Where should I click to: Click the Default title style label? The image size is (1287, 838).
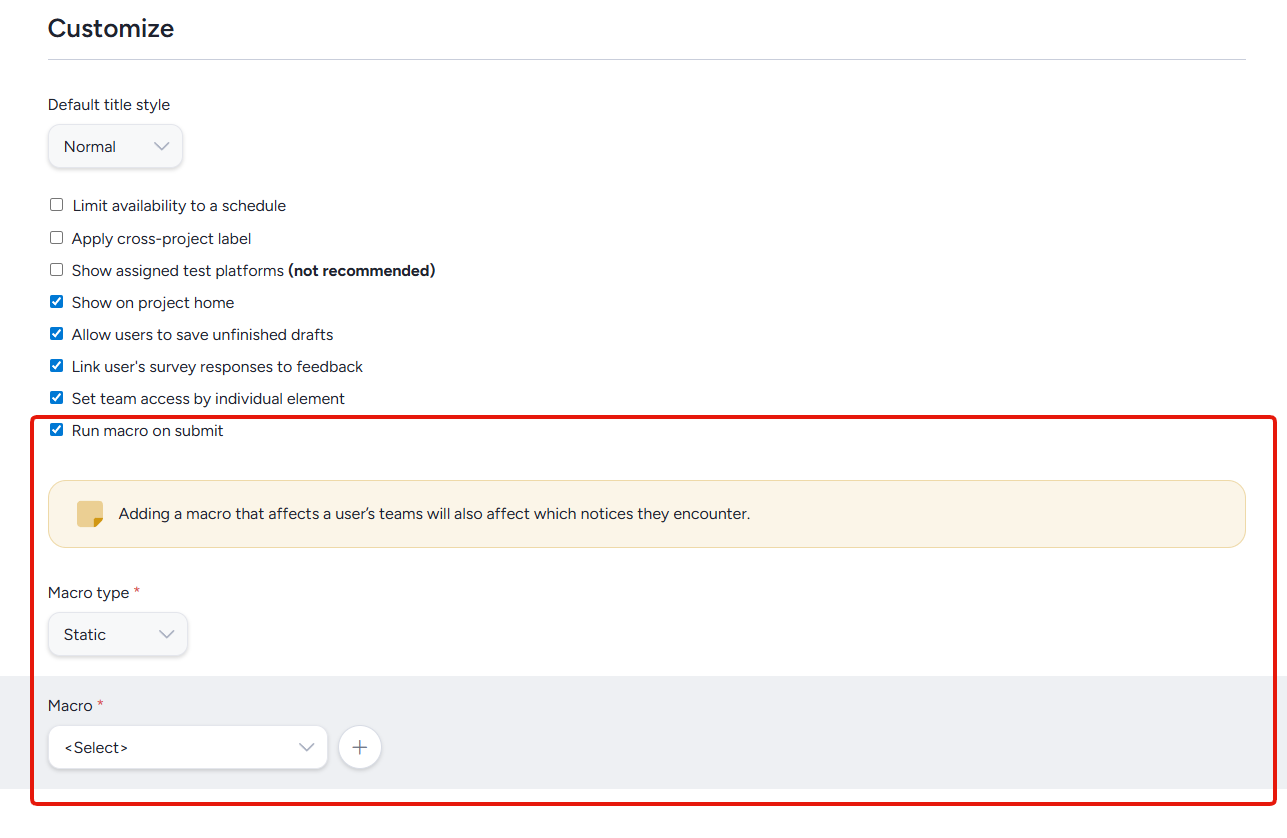point(109,105)
